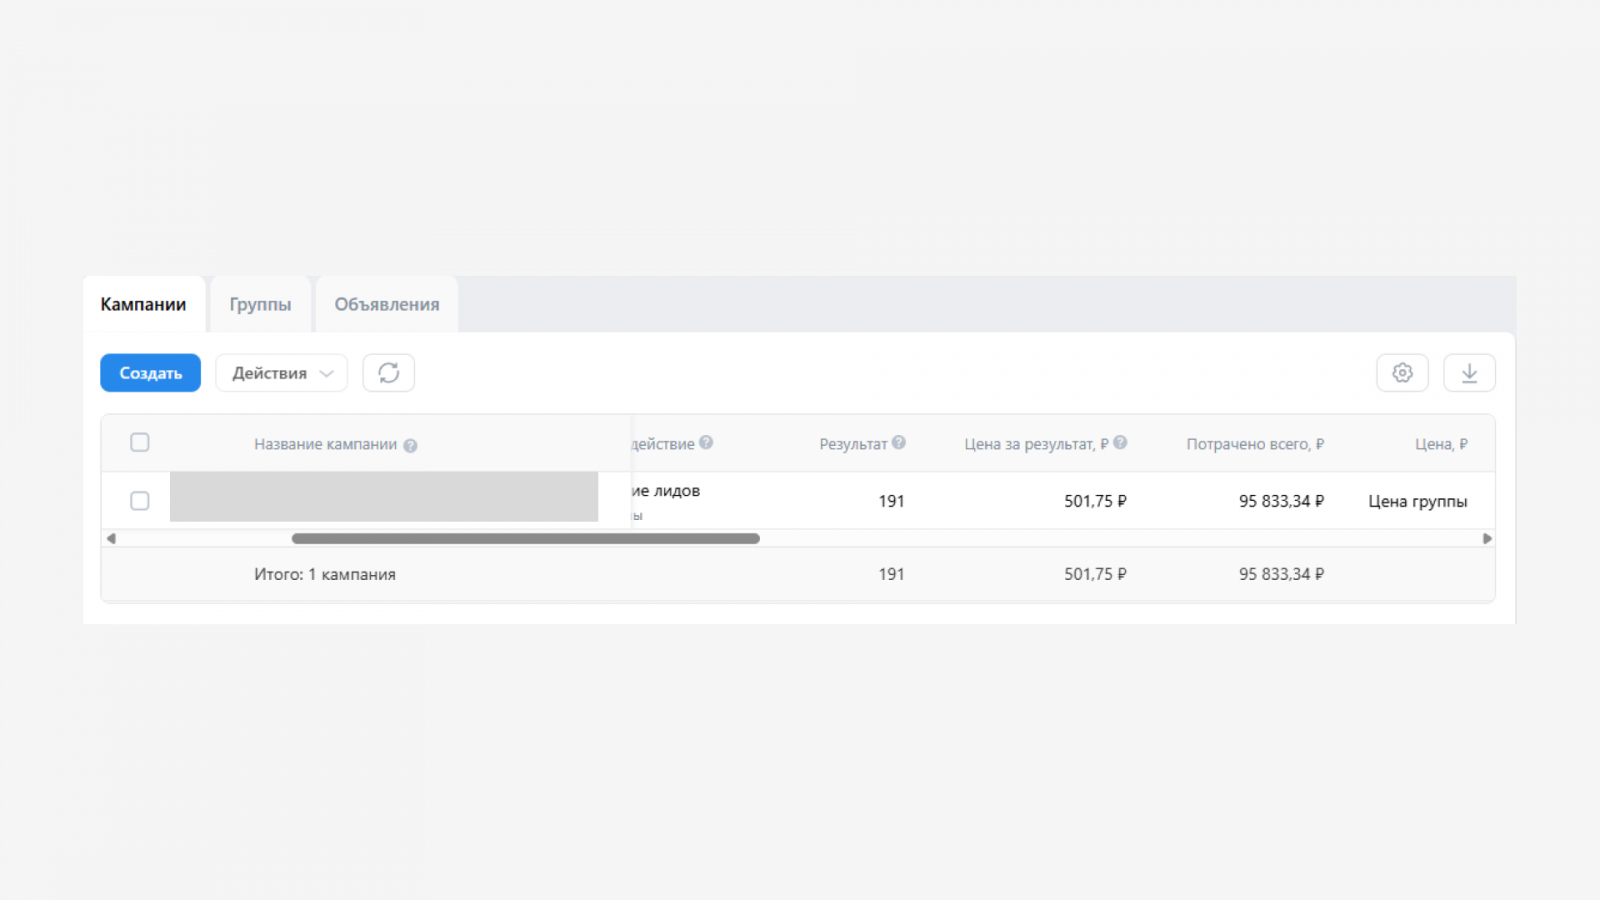The height and width of the screenshot is (900, 1600).
Task: Click the scrollbar's right arrow
Action: pos(1487,539)
